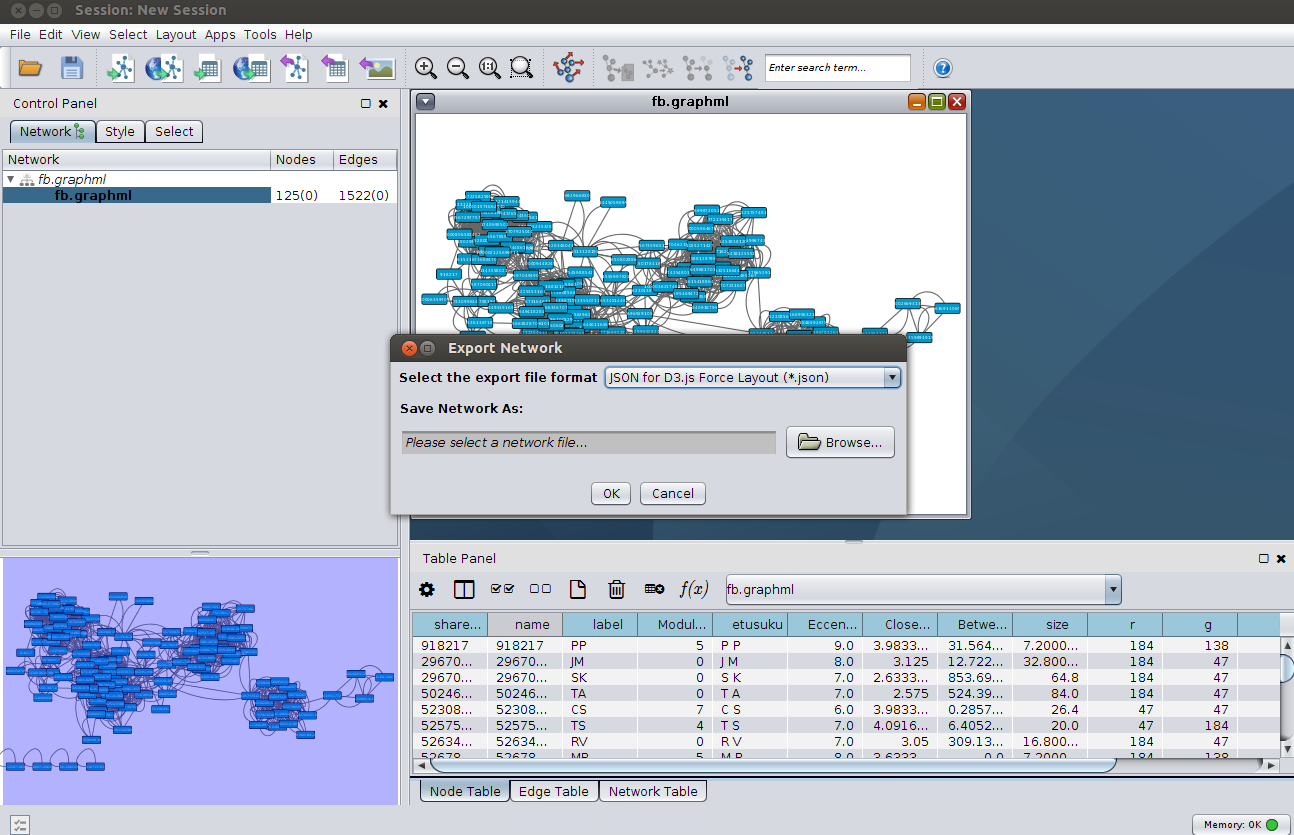
Task: Click Cancel in Export Network dialog
Action: 672,493
